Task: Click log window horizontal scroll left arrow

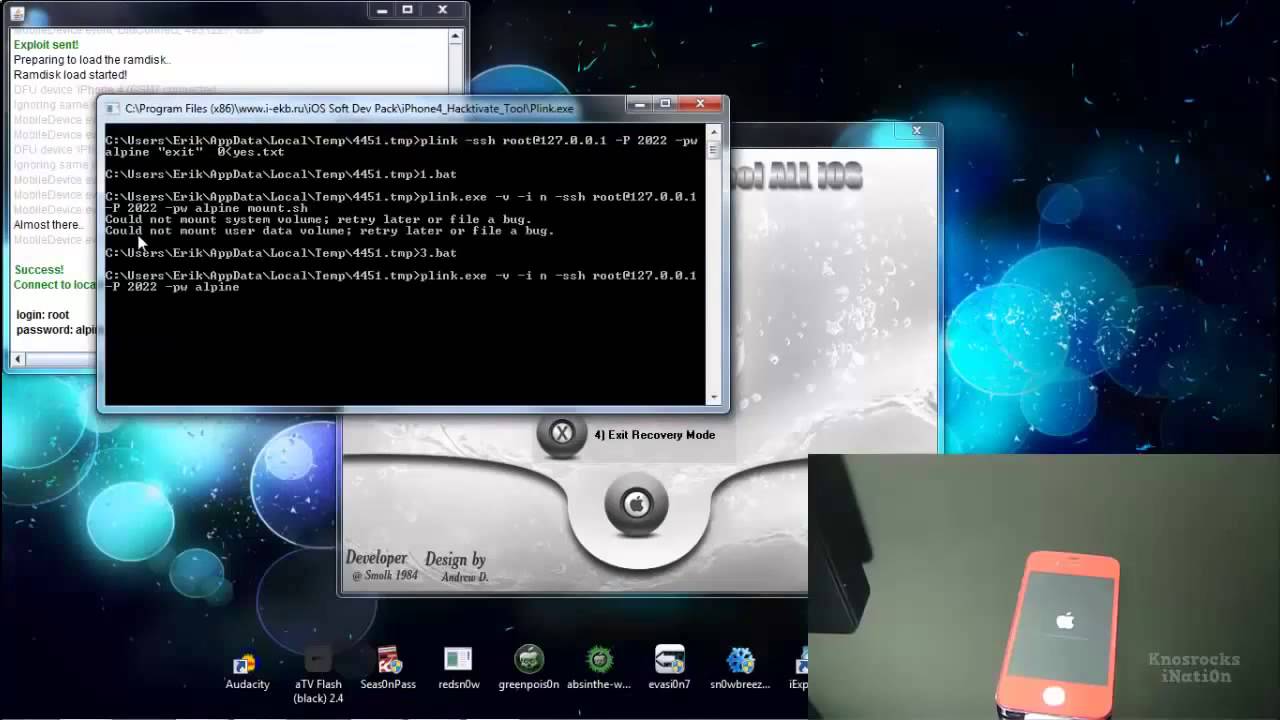Action: pyautogui.click(x=18, y=358)
